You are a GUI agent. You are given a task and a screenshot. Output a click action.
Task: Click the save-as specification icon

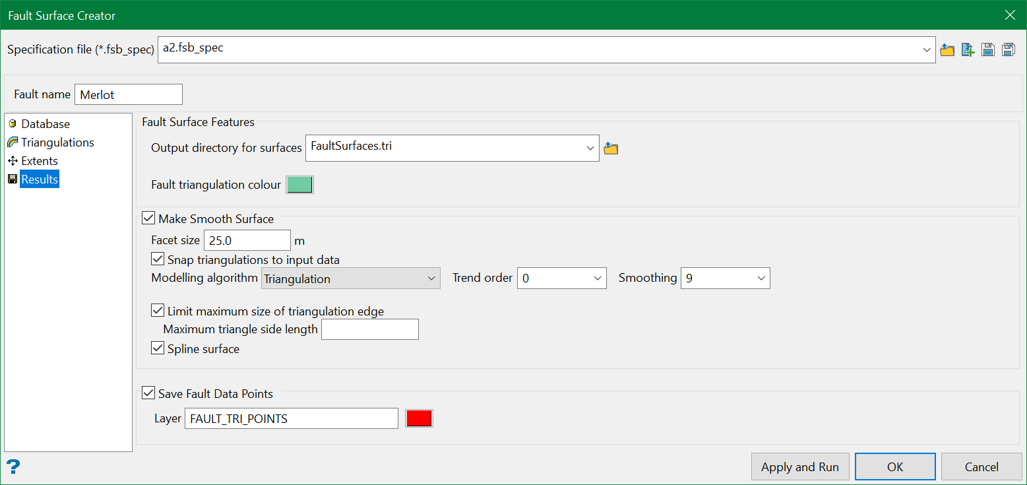(1009, 50)
